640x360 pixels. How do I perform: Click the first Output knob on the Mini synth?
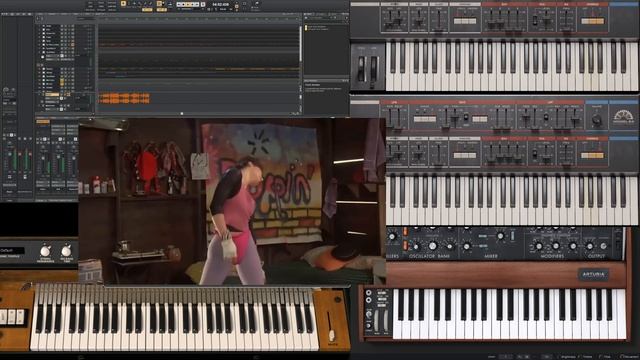[590, 246]
